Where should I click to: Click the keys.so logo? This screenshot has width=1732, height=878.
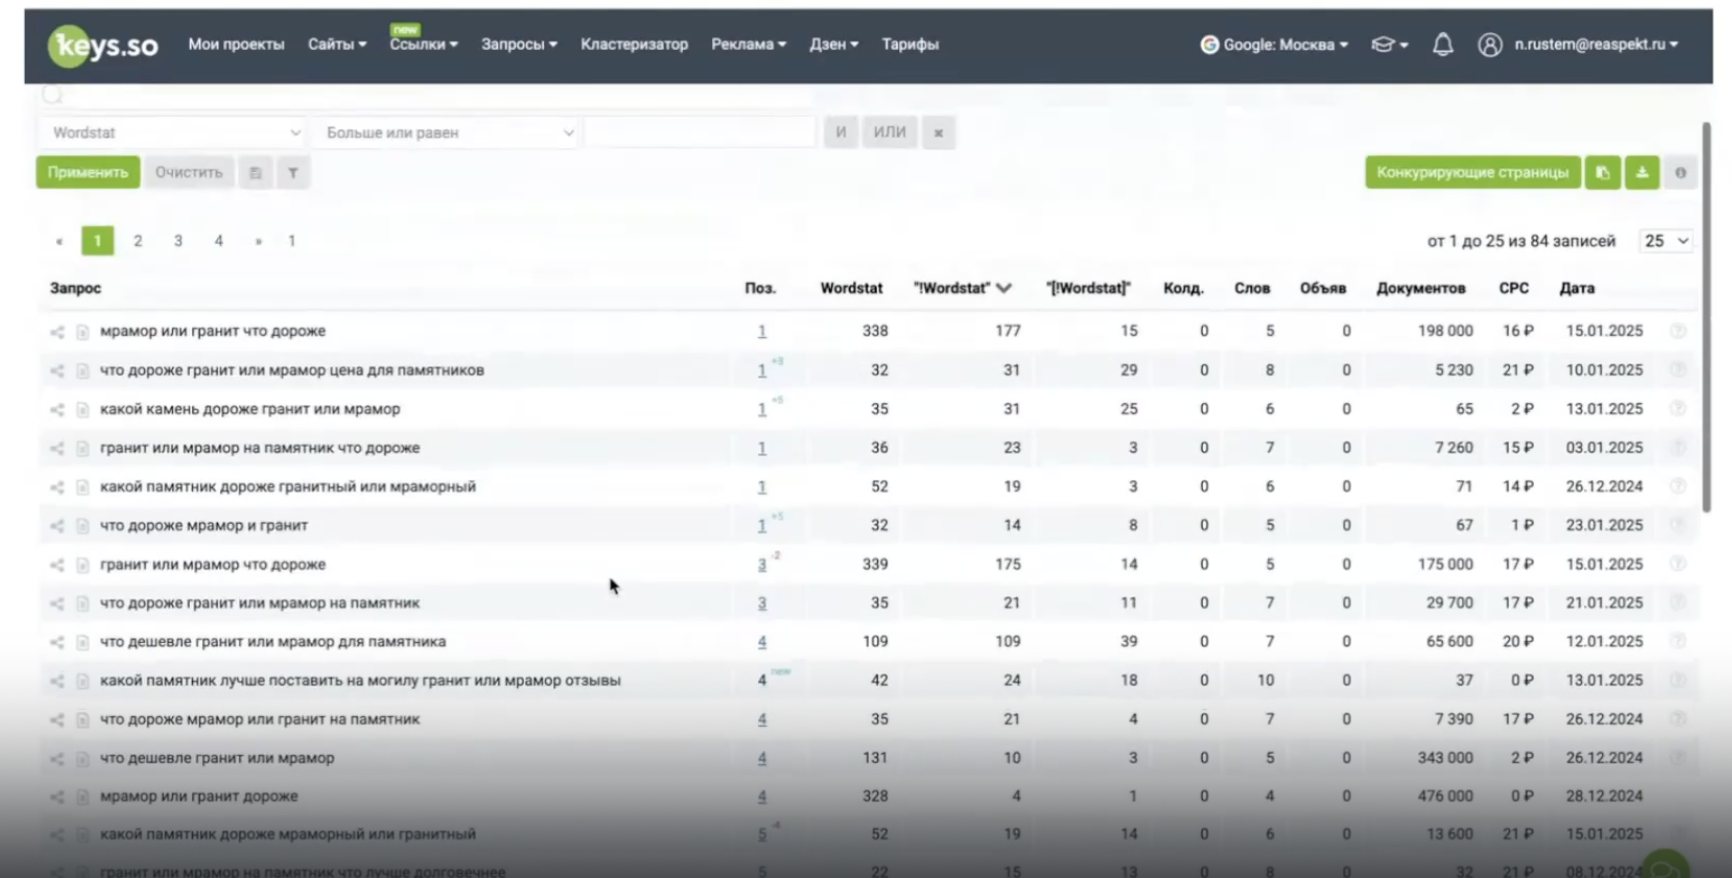(103, 45)
